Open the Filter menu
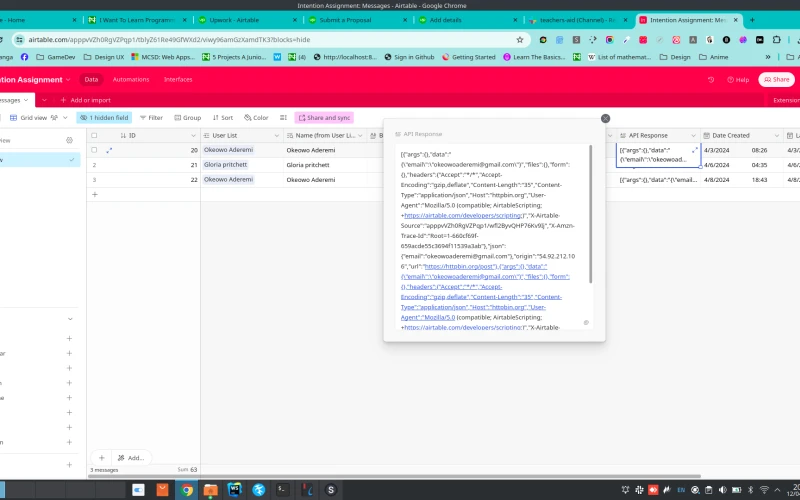This screenshot has height=500, width=800. (x=151, y=118)
